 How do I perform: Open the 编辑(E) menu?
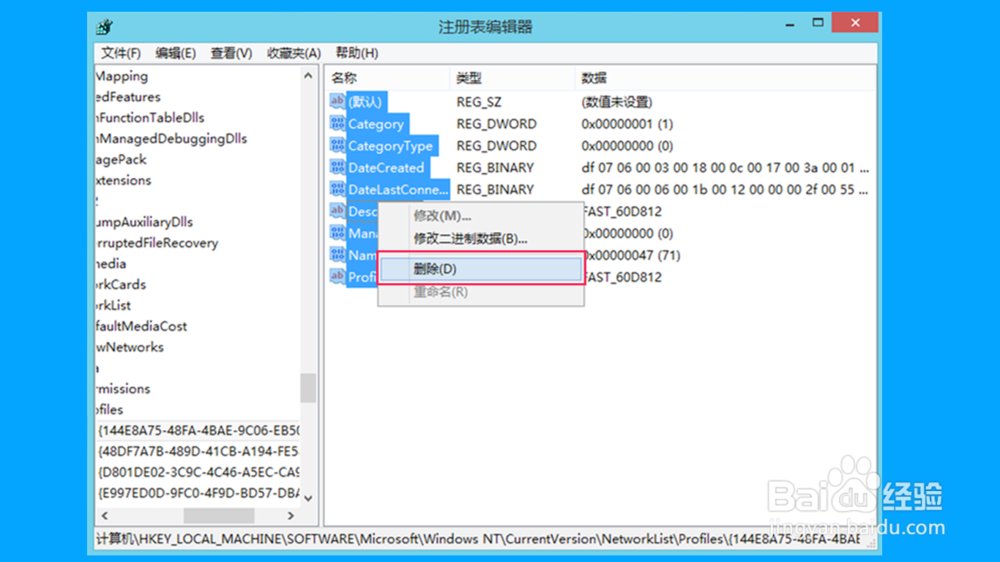(x=175, y=53)
